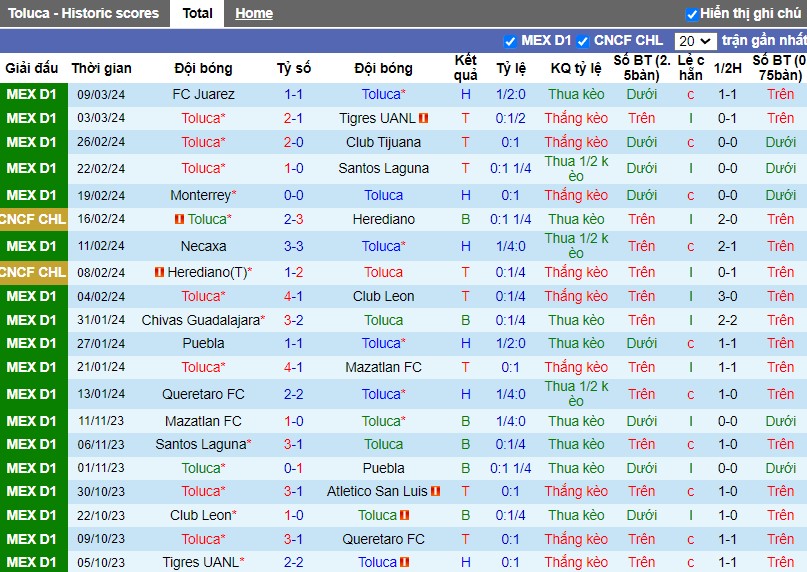Viewport: 807px width, 572px height.
Task: Click the 2-3 score against Herediano
Action: point(293,219)
